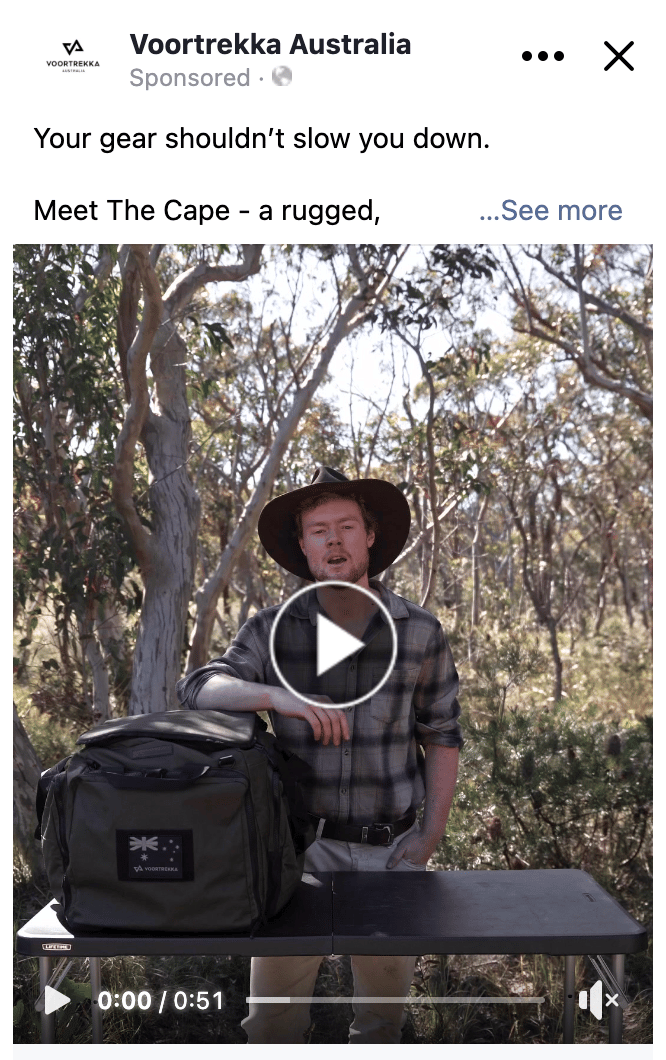Start the video with the large circular play button
Viewport: 666px width, 1060px height.
coord(333,644)
